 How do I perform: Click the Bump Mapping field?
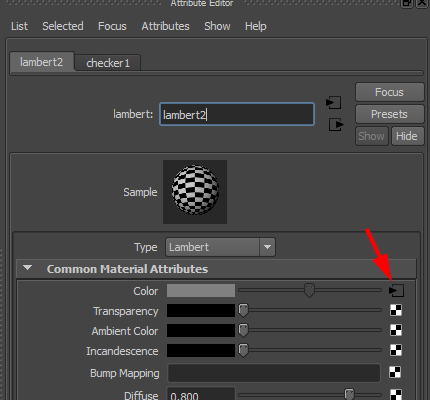pyautogui.click(x=274, y=373)
